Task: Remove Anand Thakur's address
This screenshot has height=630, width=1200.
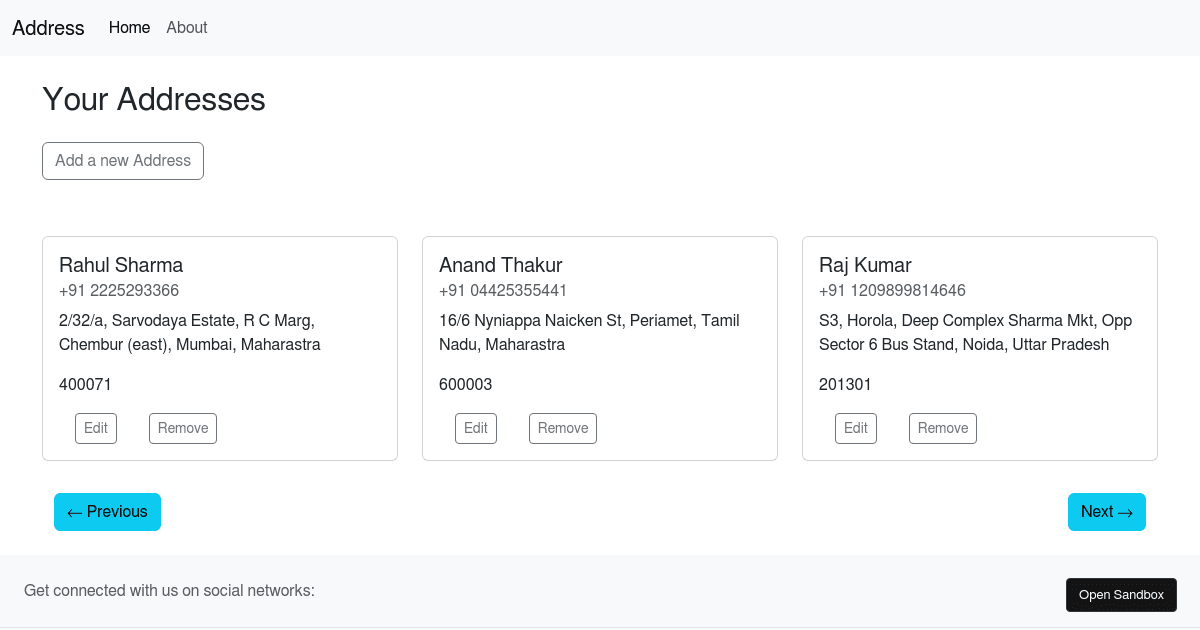Action: [x=563, y=428]
